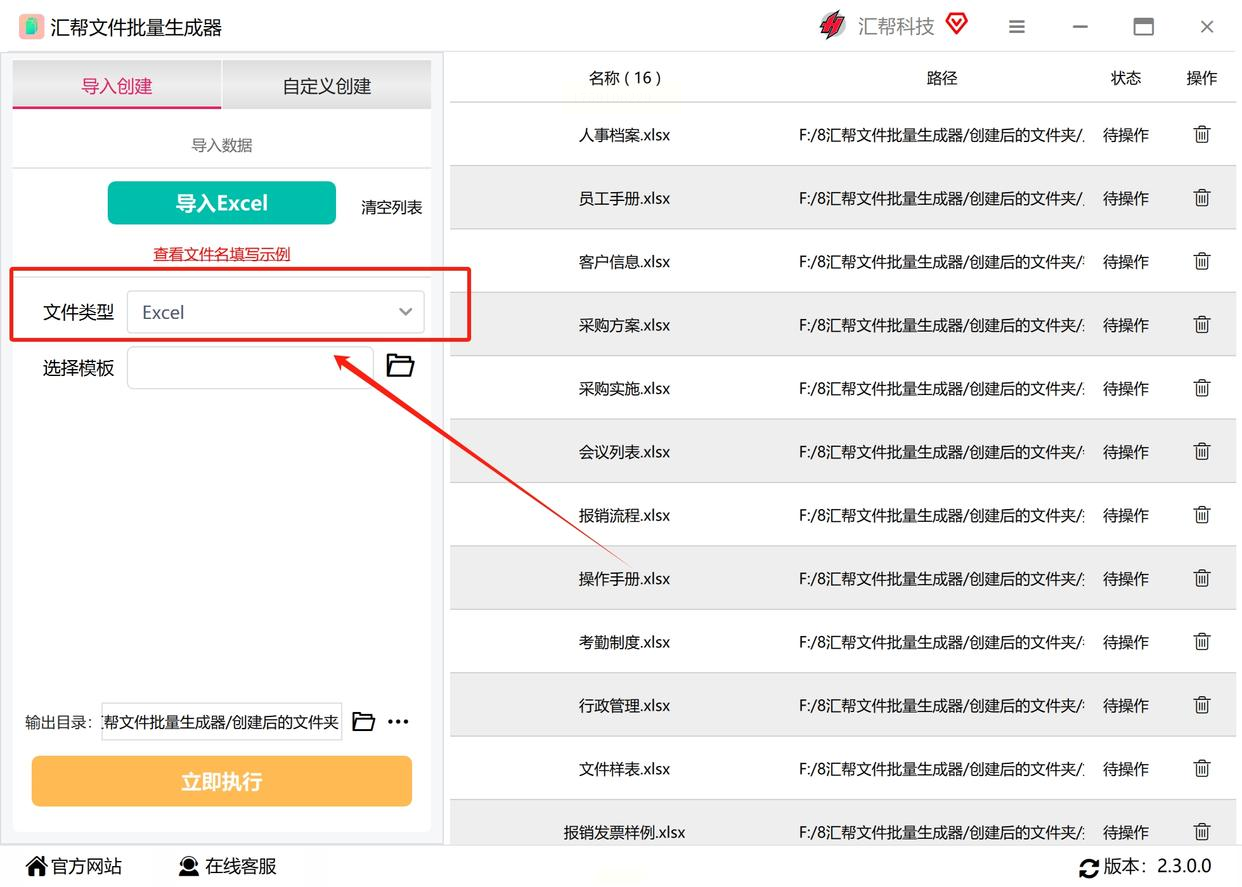The width and height of the screenshot is (1242, 887).
Task: Select the 导入创建 tab
Action: 117,86
